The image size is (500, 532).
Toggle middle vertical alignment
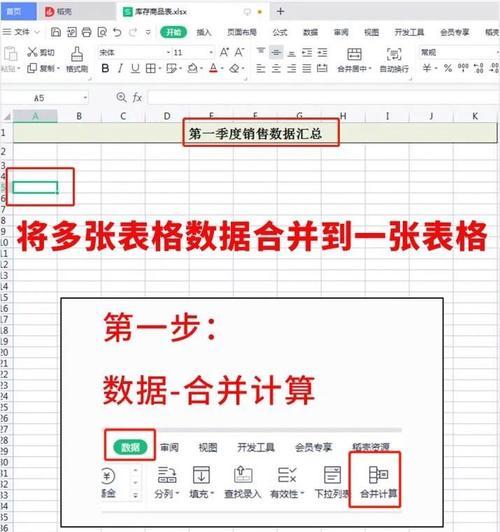tap(276, 52)
